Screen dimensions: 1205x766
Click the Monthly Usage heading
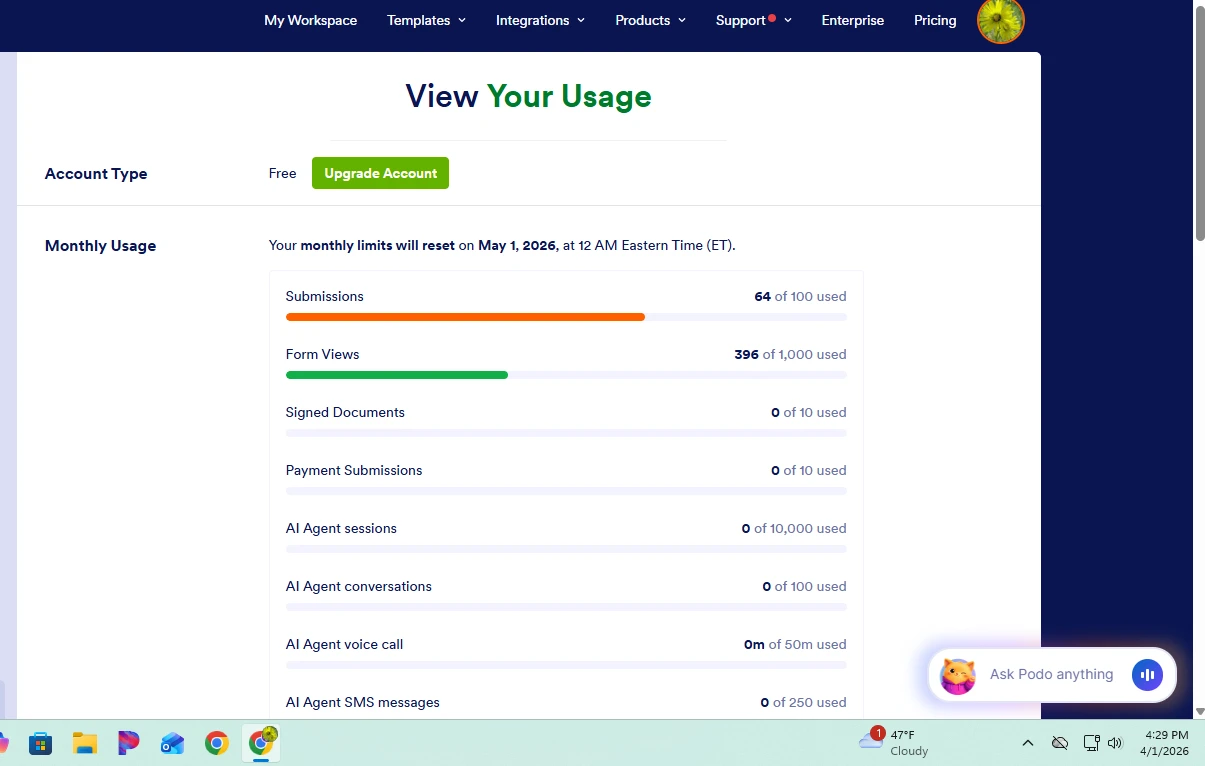tap(100, 245)
